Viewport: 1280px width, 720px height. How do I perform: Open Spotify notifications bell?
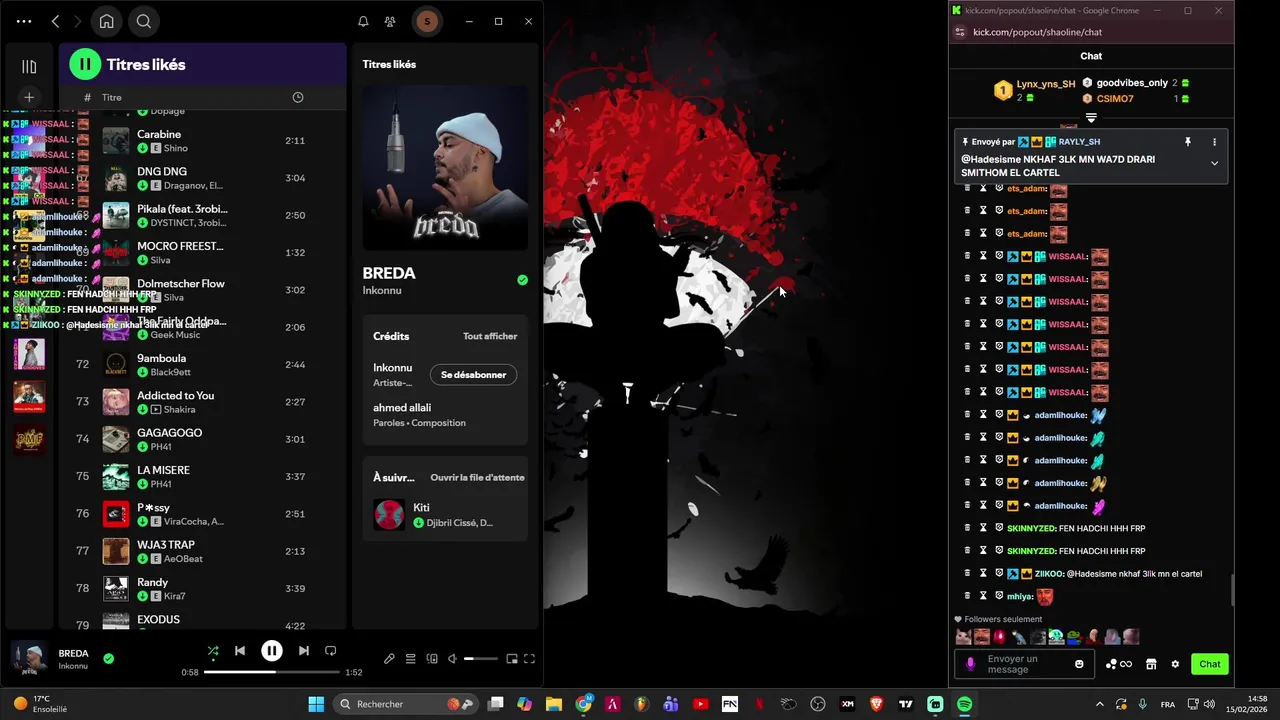tap(363, 21)
